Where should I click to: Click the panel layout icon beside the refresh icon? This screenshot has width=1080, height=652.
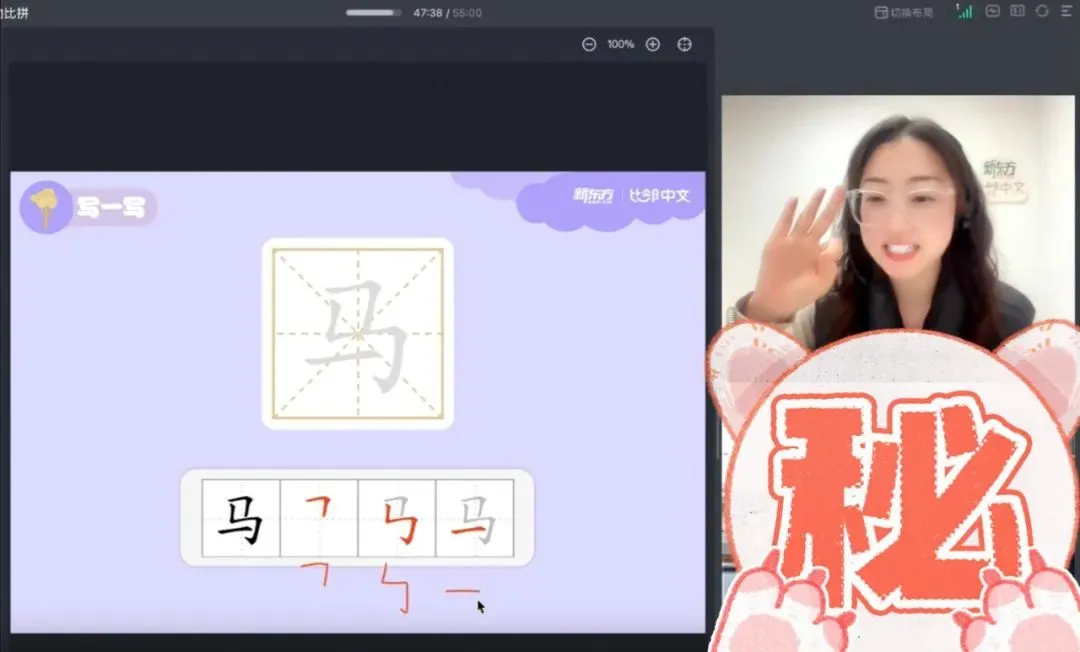click(1017, 11)
